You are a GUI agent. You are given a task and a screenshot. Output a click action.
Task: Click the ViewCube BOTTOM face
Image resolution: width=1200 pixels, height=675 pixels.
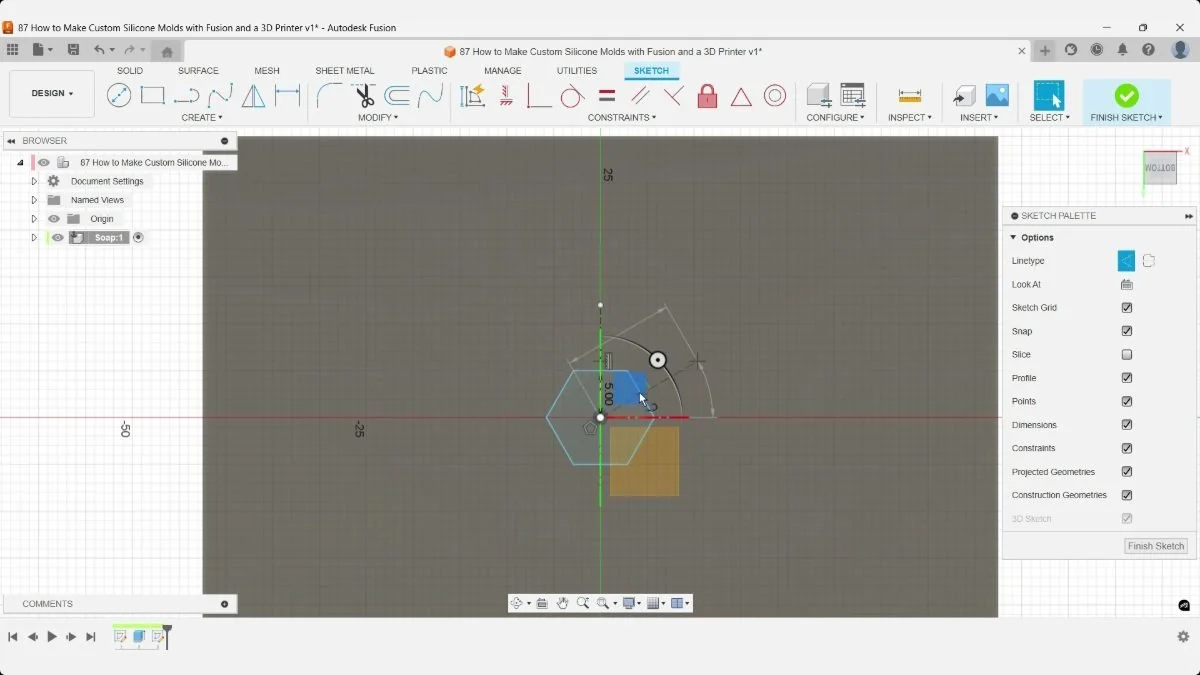point(1162,167)
